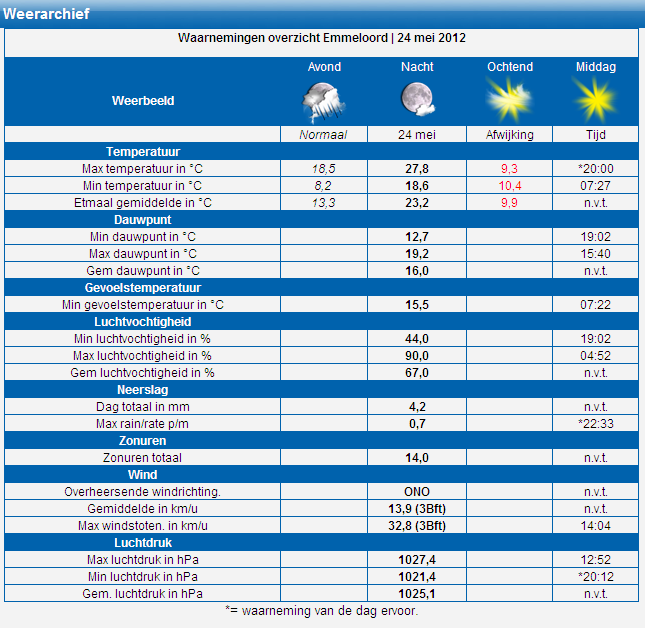
Task: Click the '24 mei' column header
Action: point(417,134)
